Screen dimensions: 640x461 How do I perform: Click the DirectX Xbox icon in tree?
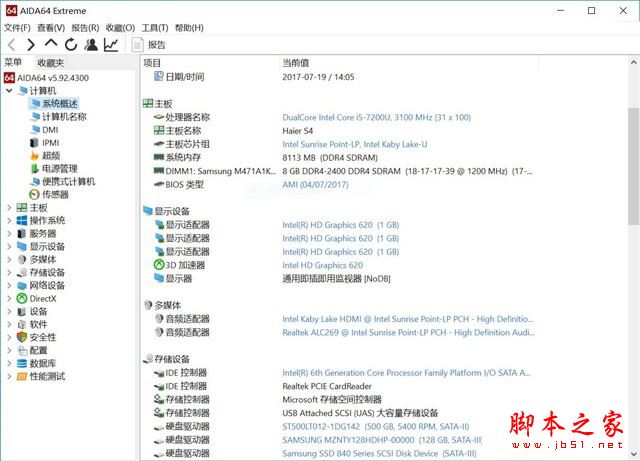coord(22,298)
